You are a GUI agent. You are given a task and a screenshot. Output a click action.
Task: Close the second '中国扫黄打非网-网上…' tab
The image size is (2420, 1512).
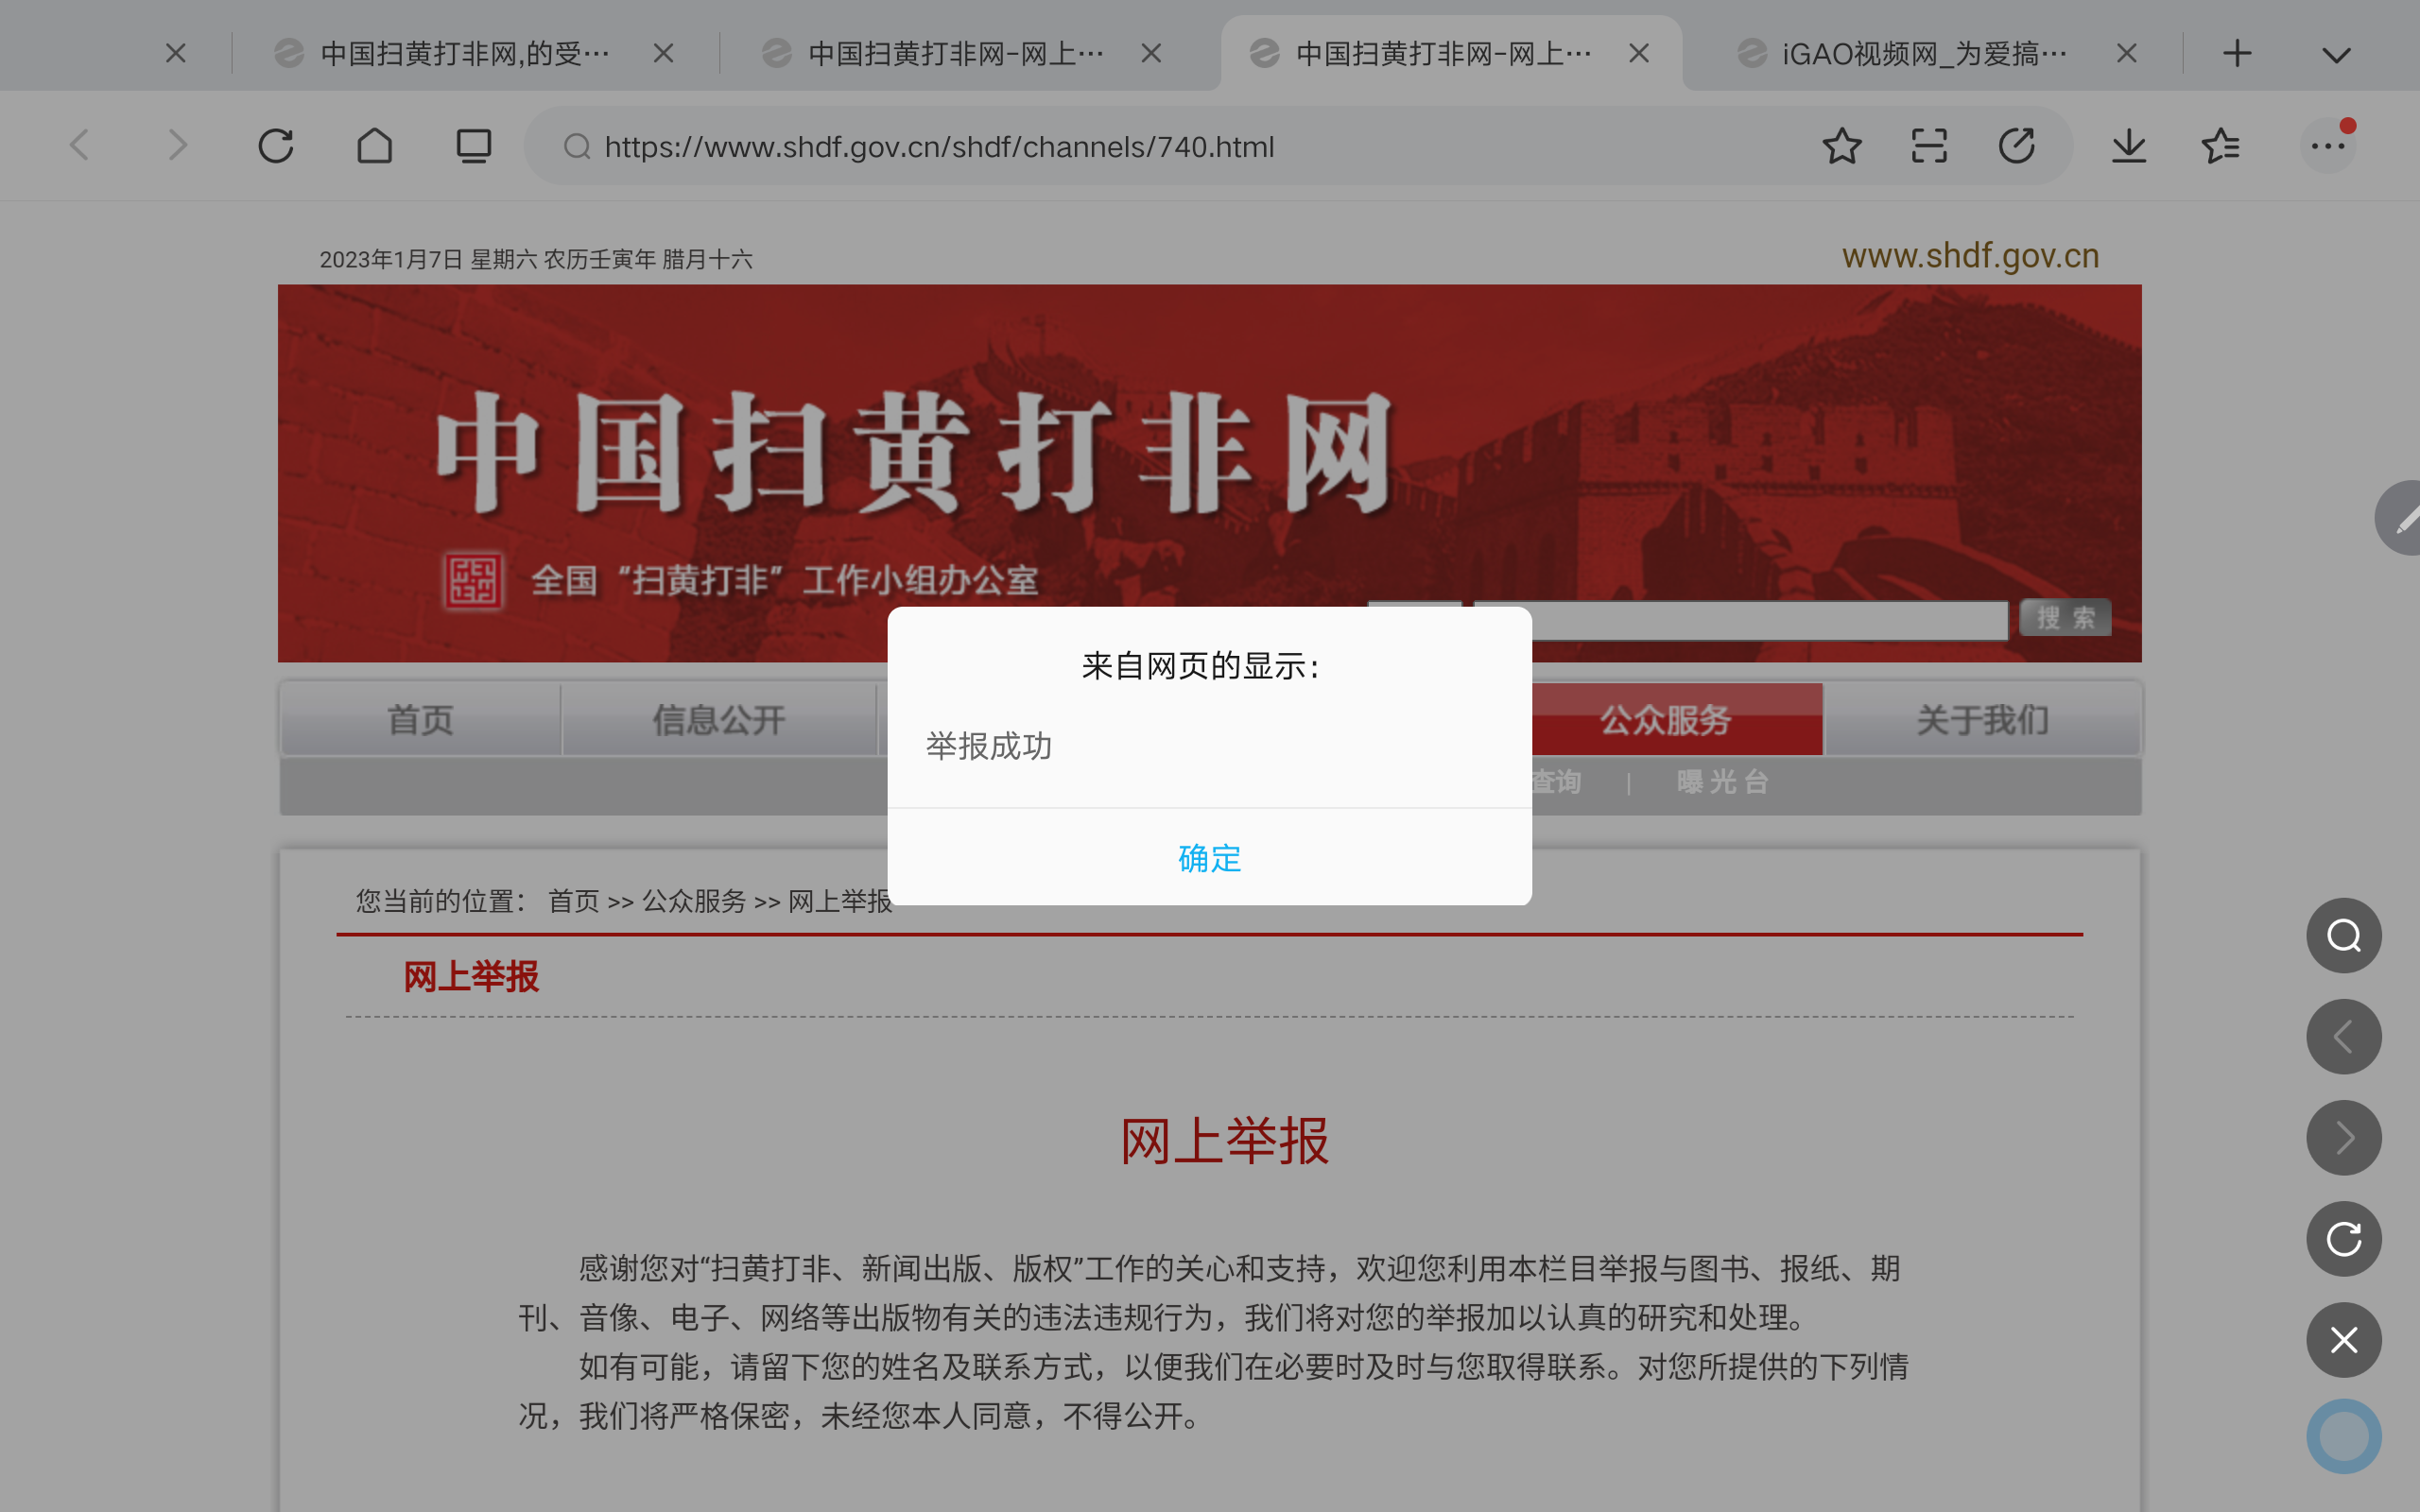coord(1151,53)
